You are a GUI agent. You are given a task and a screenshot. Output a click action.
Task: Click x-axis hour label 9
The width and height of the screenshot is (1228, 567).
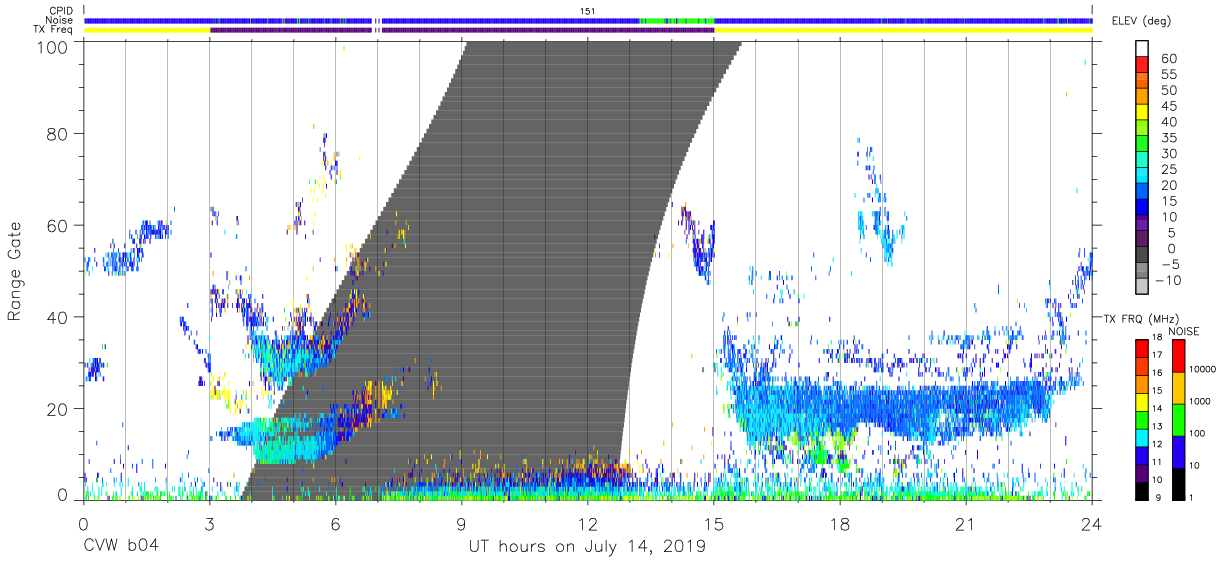click(x=461, y=524)
